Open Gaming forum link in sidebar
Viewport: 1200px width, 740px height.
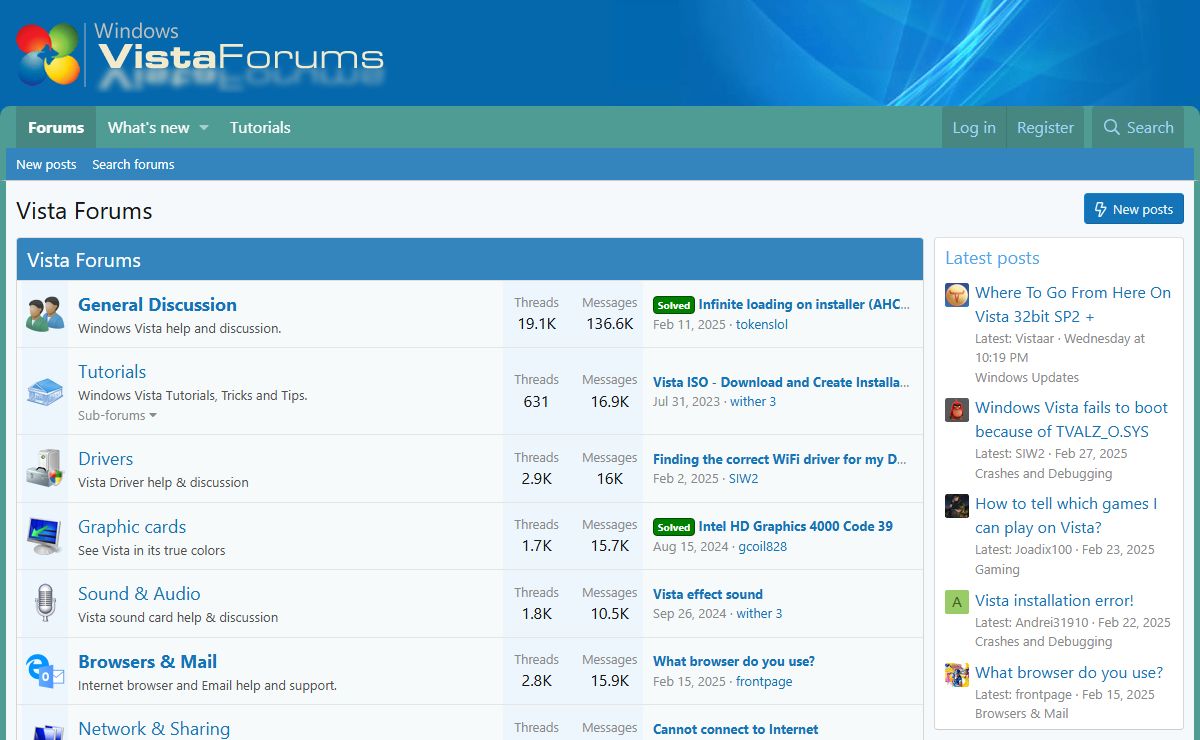pos(997,570)
